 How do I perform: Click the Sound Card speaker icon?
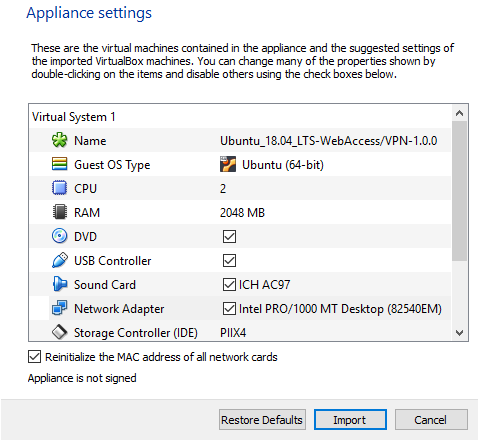(60, 284)
